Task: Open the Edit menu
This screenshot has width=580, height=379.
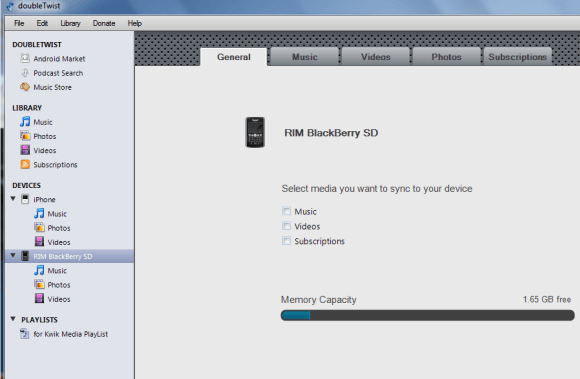Action: [42, 23]
